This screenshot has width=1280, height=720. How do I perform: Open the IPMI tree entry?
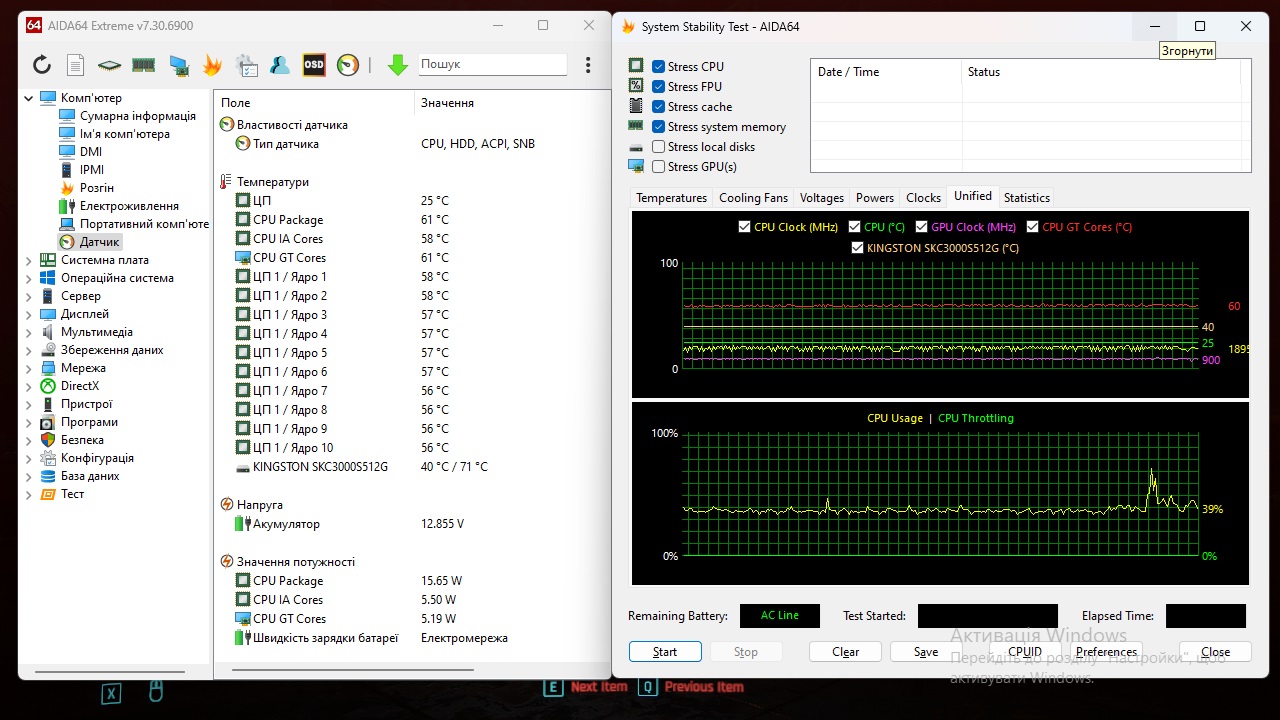(92, 170)
